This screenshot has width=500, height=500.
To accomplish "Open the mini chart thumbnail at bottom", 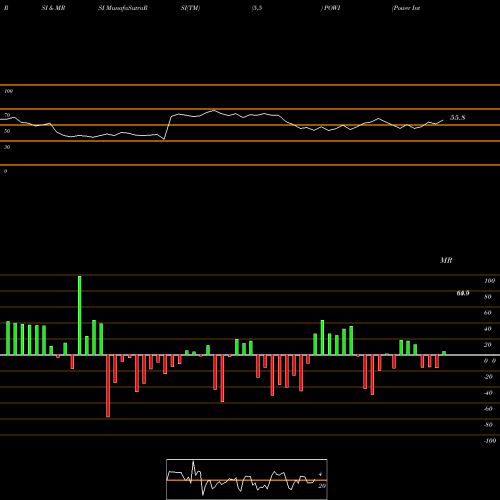I will point(247,479).
